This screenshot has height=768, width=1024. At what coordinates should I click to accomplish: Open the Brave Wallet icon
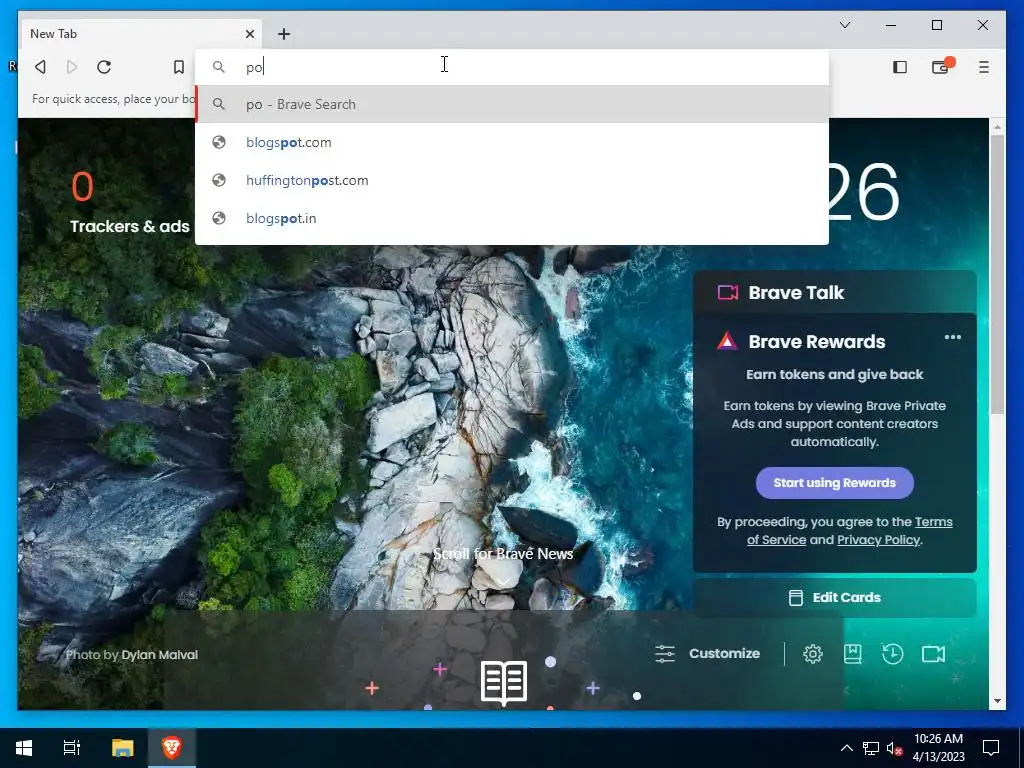point(941,67)
